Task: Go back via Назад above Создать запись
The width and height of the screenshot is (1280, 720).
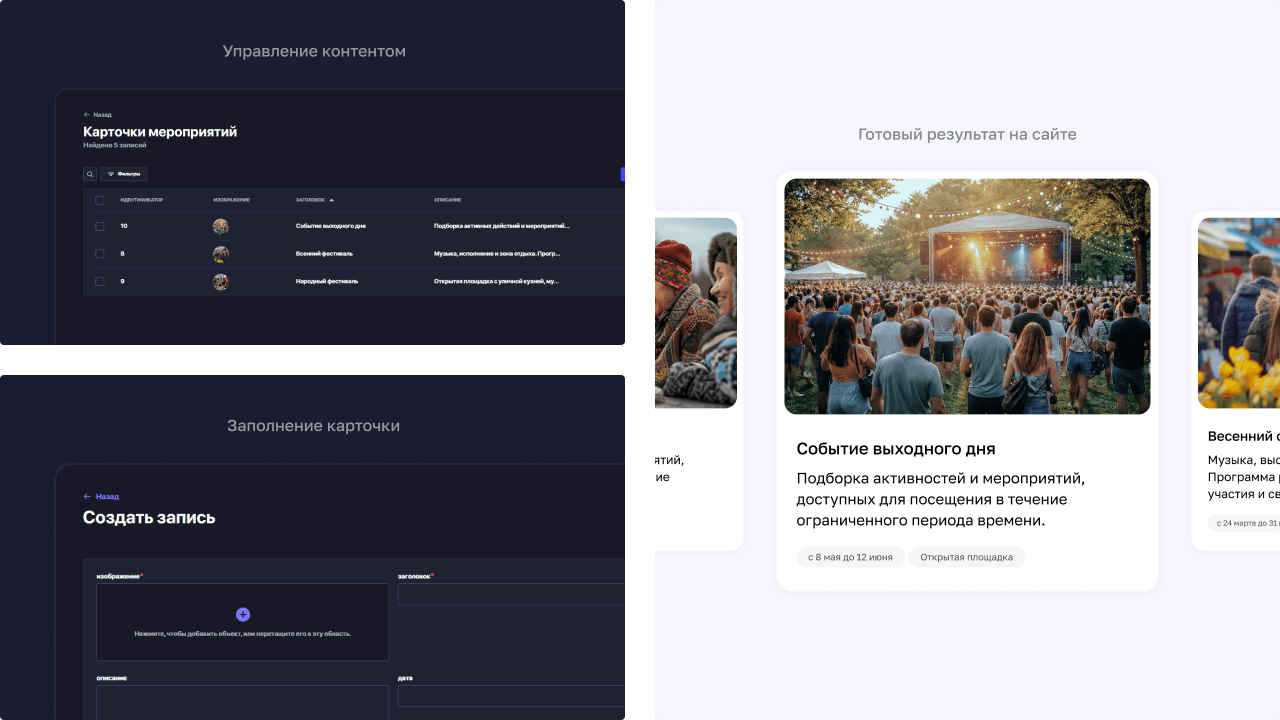Action: [101, 496]
